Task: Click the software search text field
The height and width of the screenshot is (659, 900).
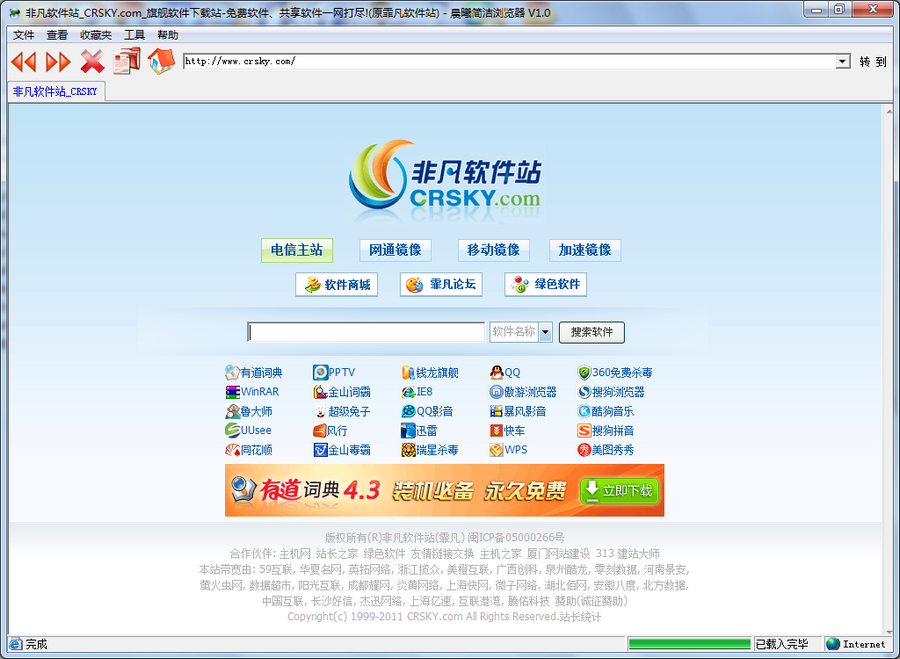Action: (x=366, y=332)
